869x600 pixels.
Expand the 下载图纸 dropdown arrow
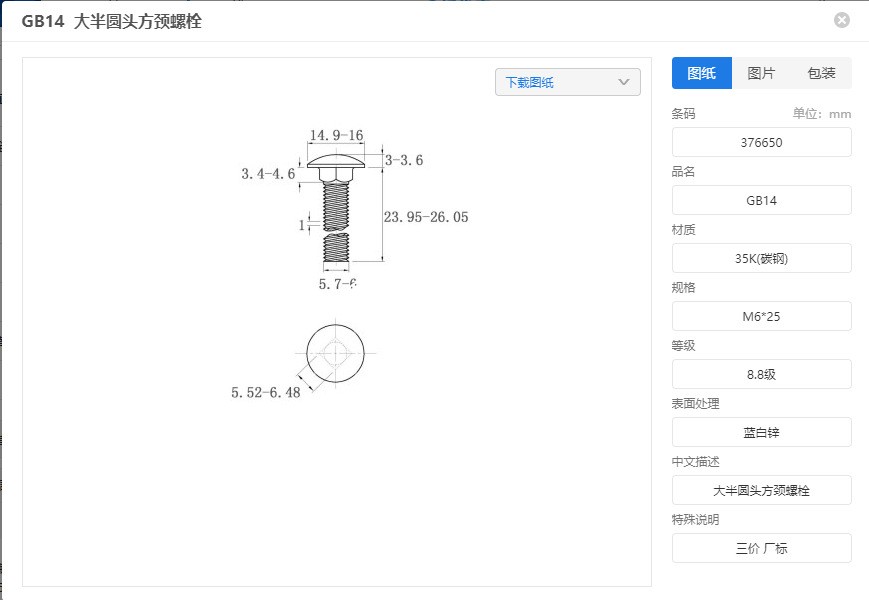623,82
